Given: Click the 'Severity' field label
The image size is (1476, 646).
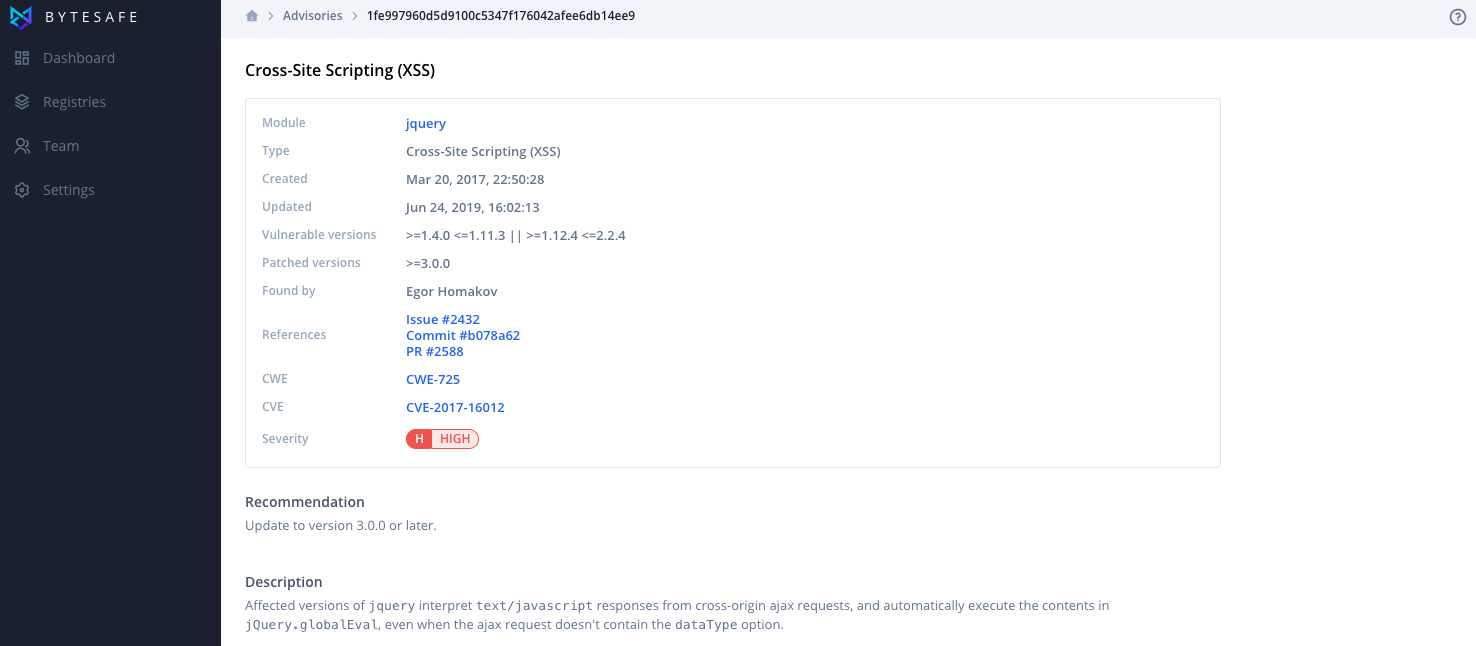Looking at the screenshot, I should (285, 439).
